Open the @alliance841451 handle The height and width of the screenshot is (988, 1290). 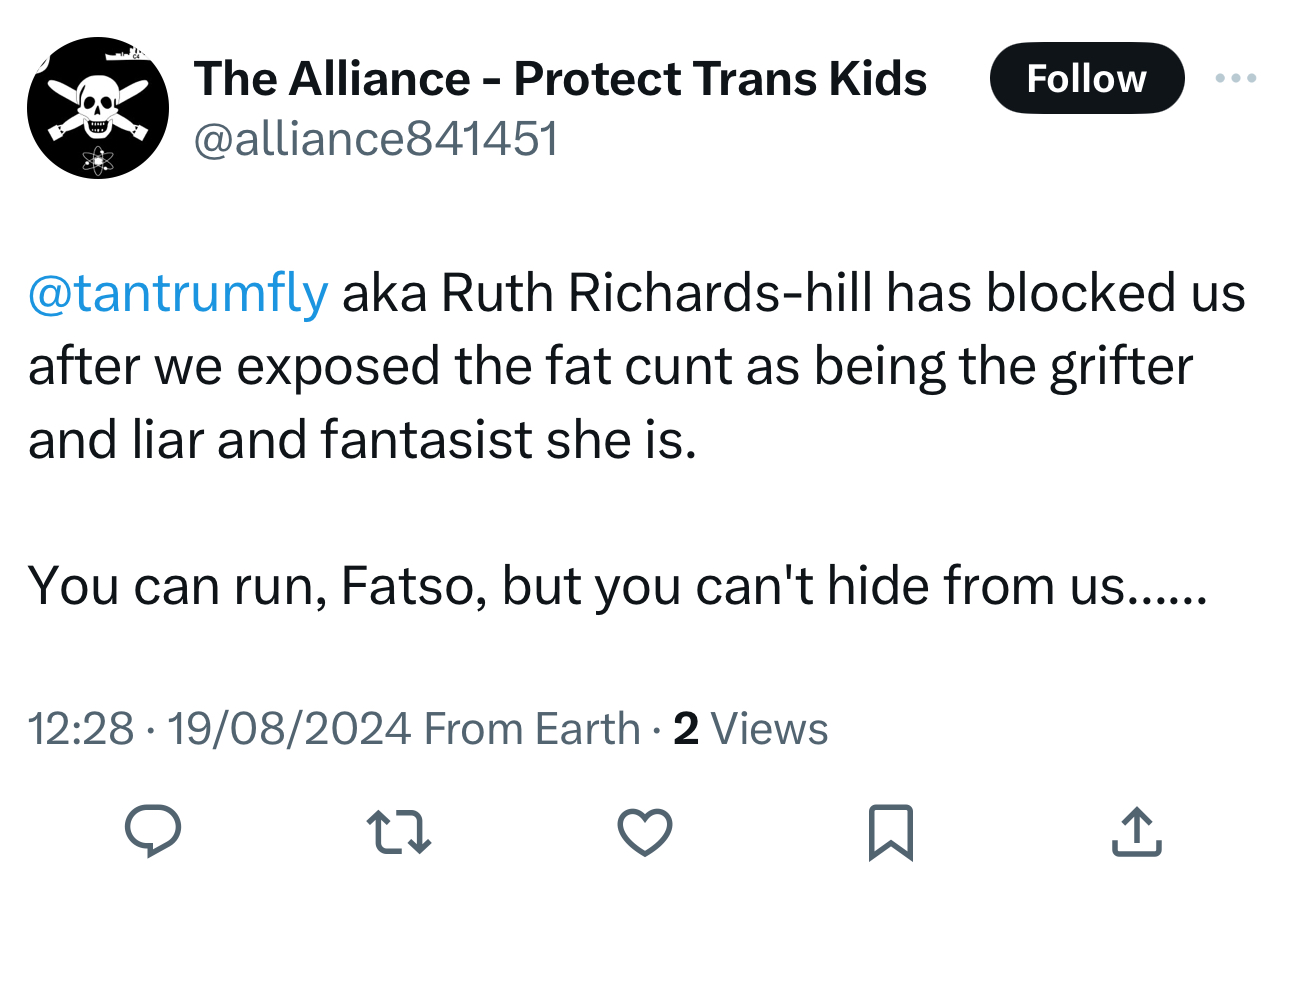[375, 138]
